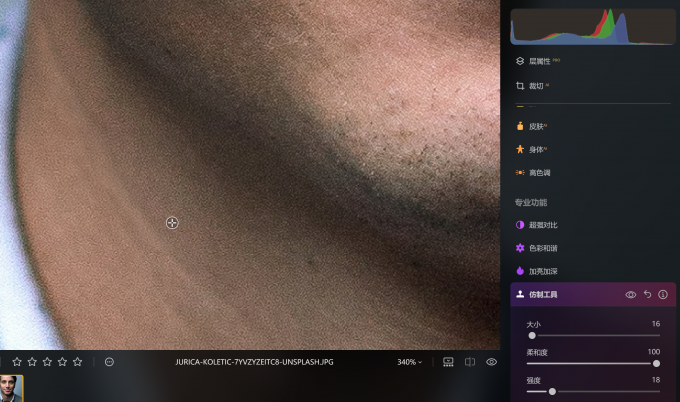
Task: Open the 加亮加深 dodge and burn tool
Action: pyautogui.click(x=536, y=271)
